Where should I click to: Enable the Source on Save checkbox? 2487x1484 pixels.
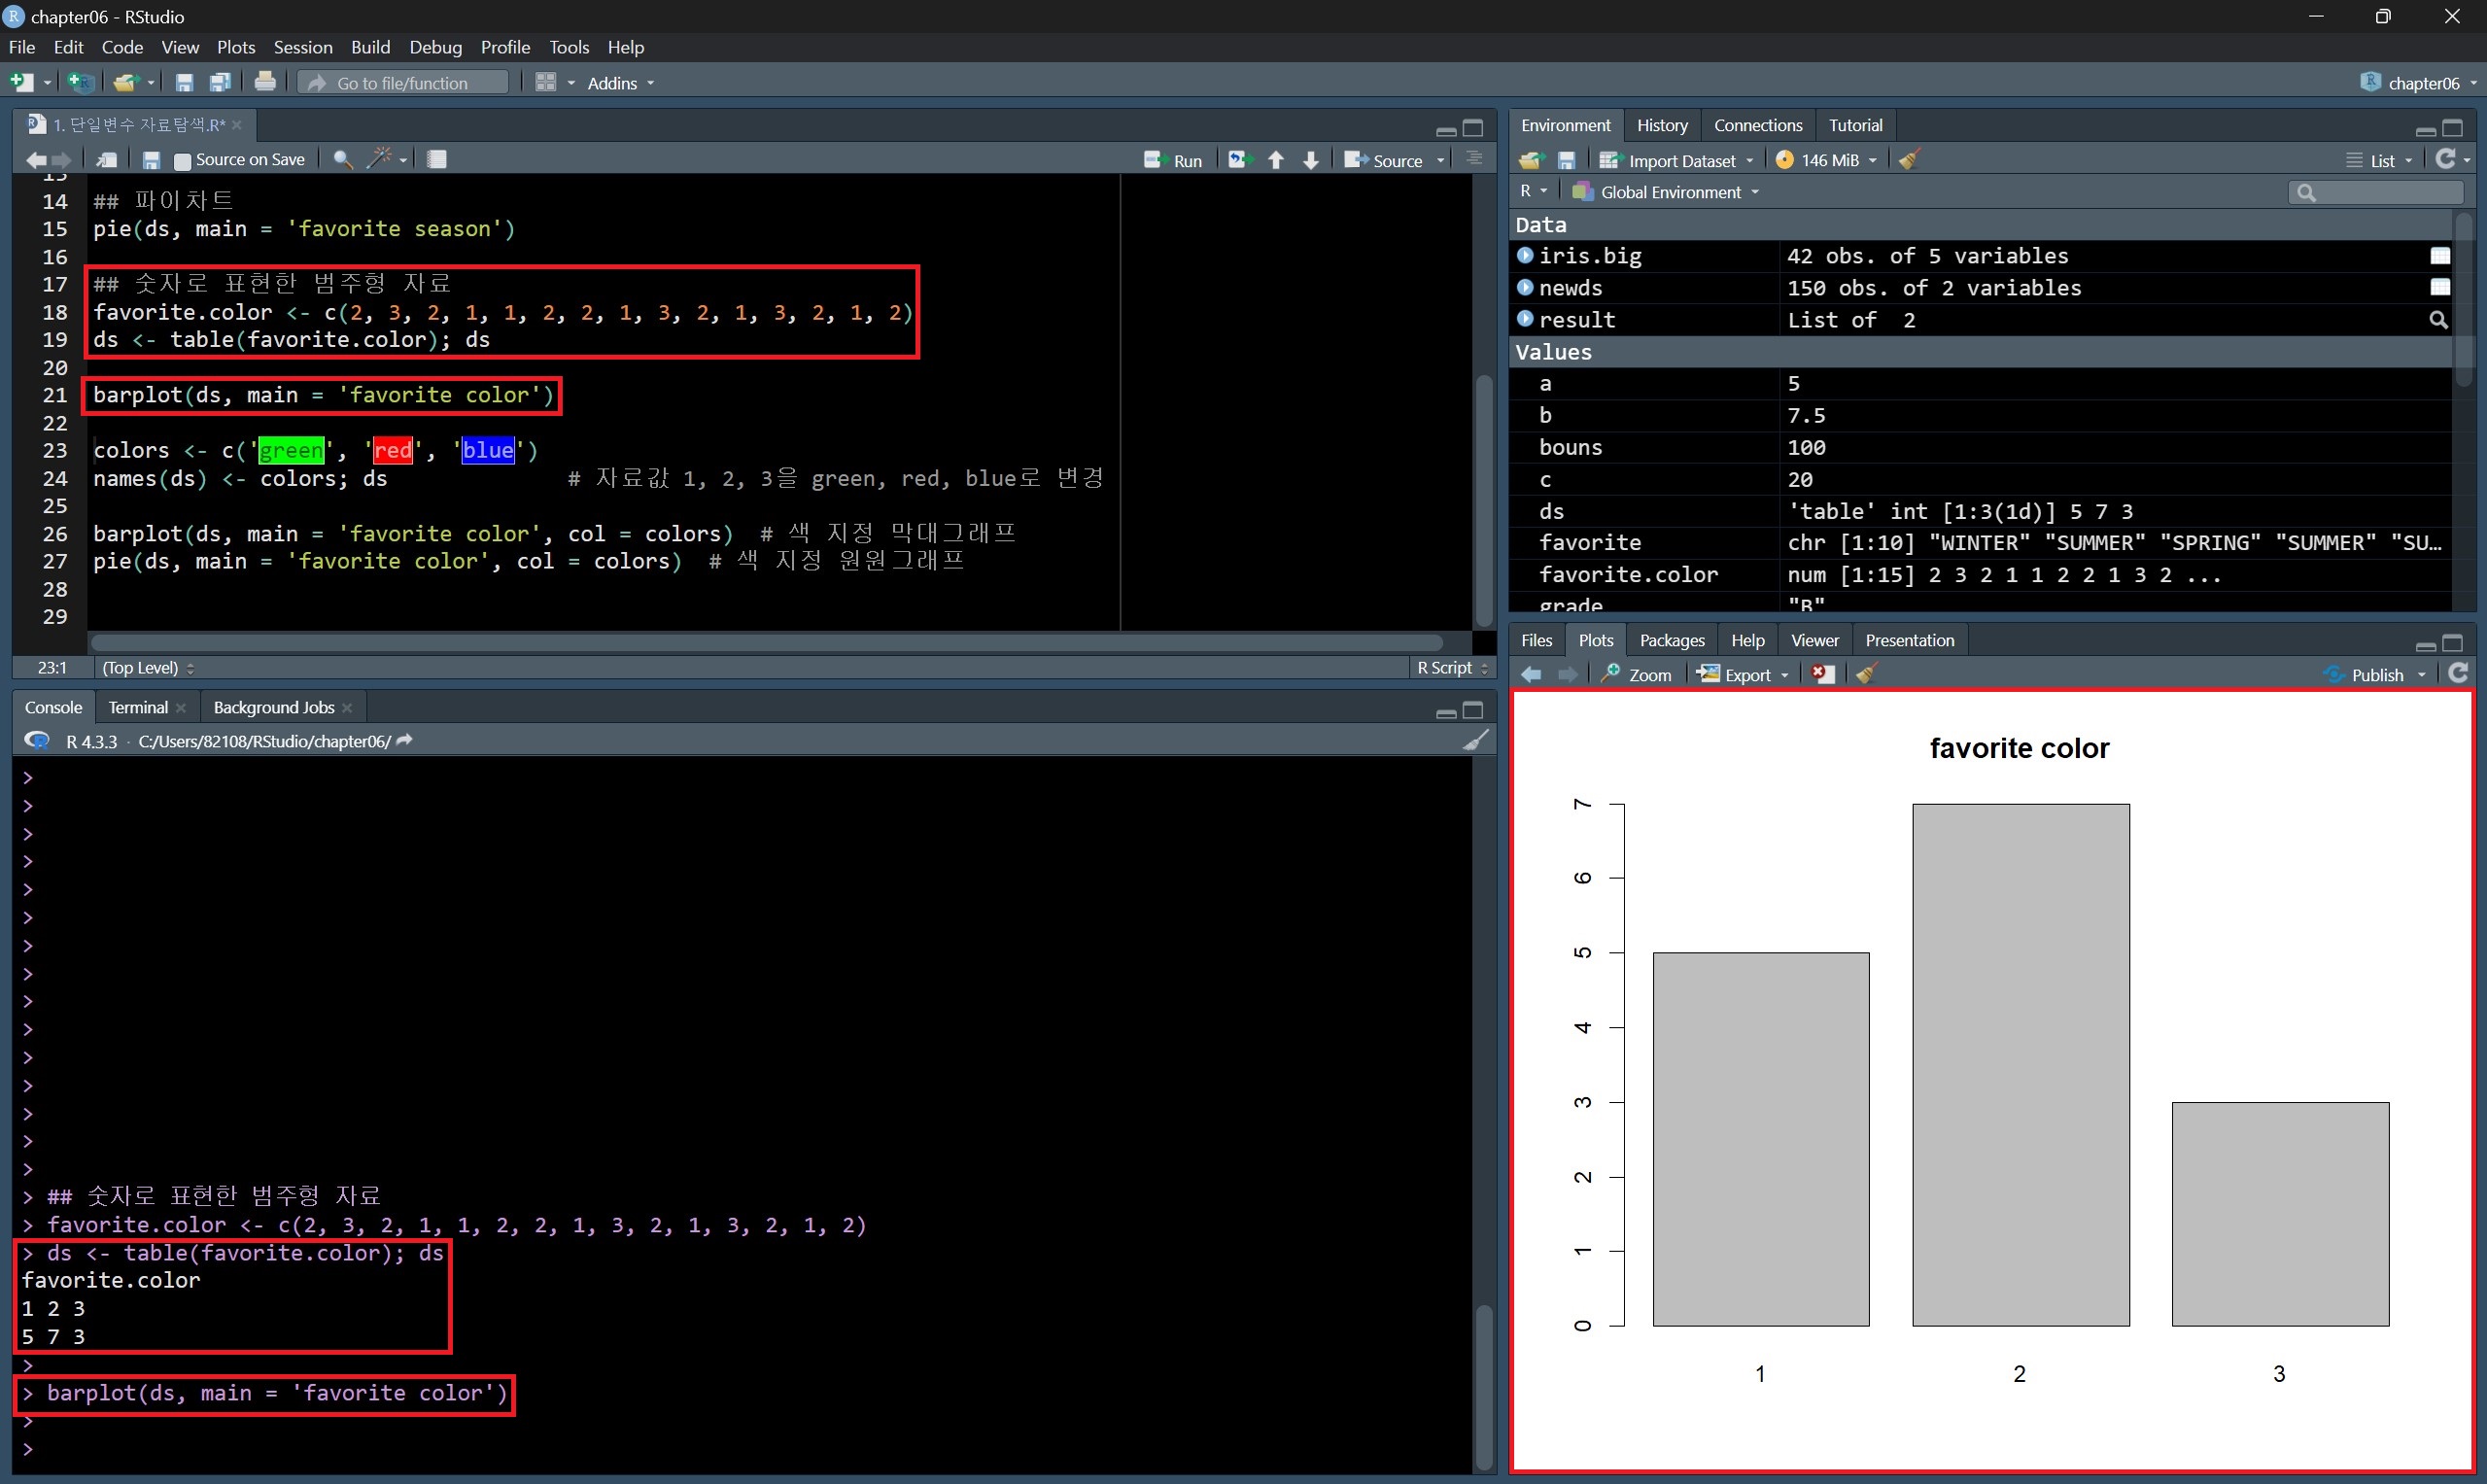click(x=183, y=161)
